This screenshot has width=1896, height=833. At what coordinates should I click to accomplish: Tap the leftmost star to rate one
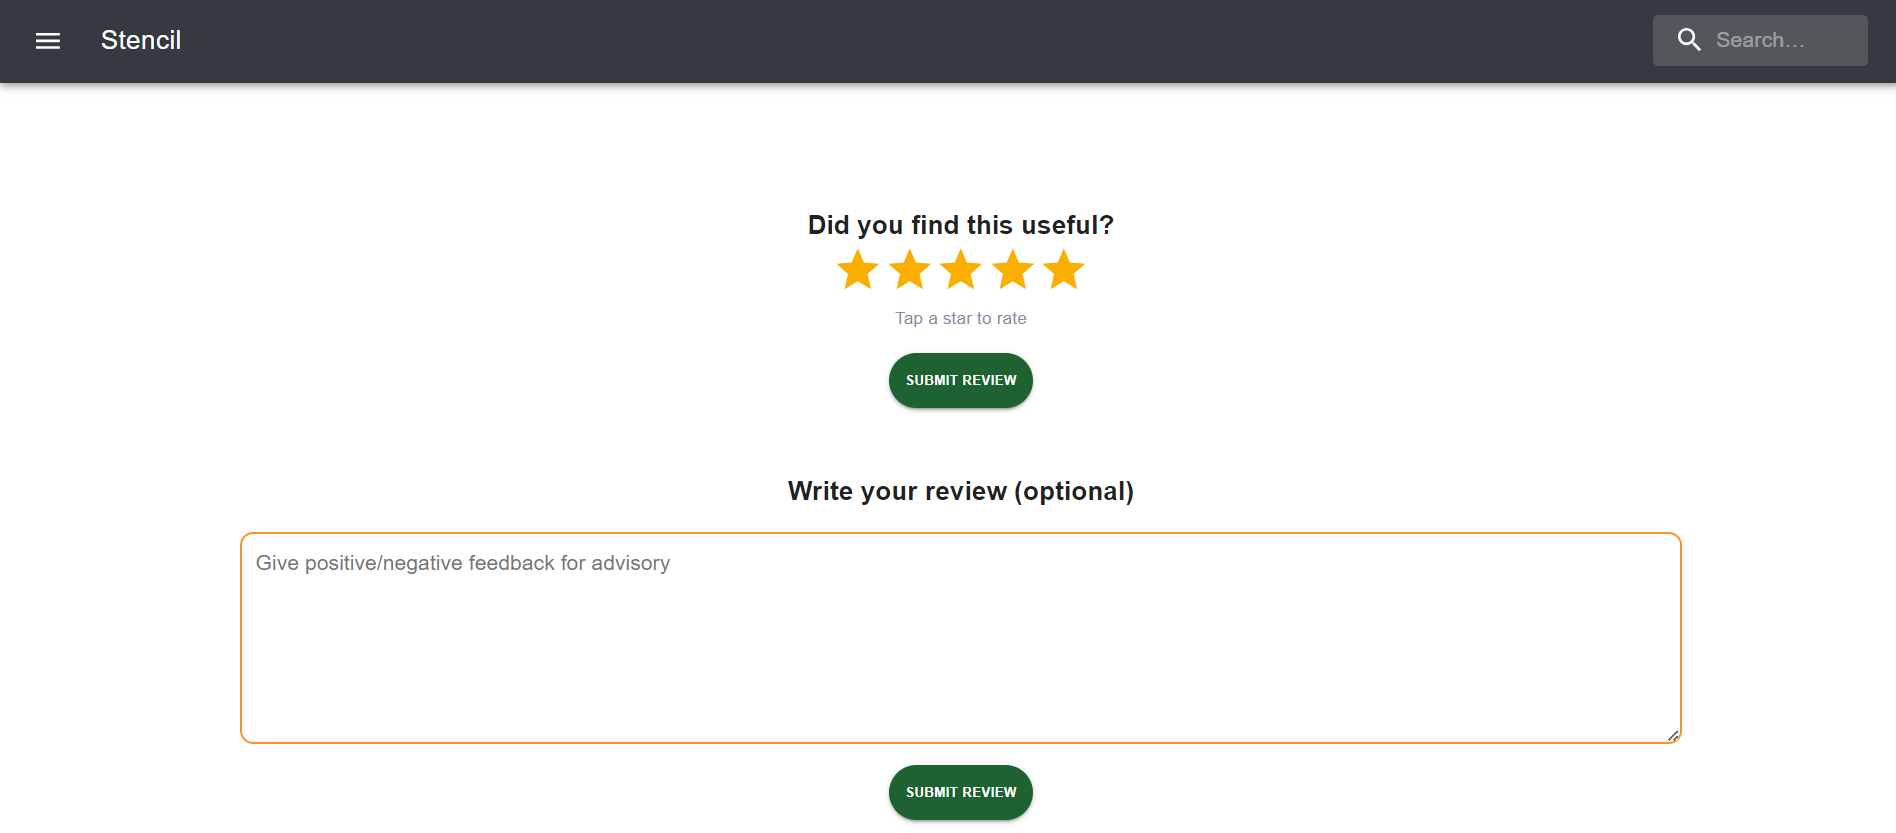(857, 269)
